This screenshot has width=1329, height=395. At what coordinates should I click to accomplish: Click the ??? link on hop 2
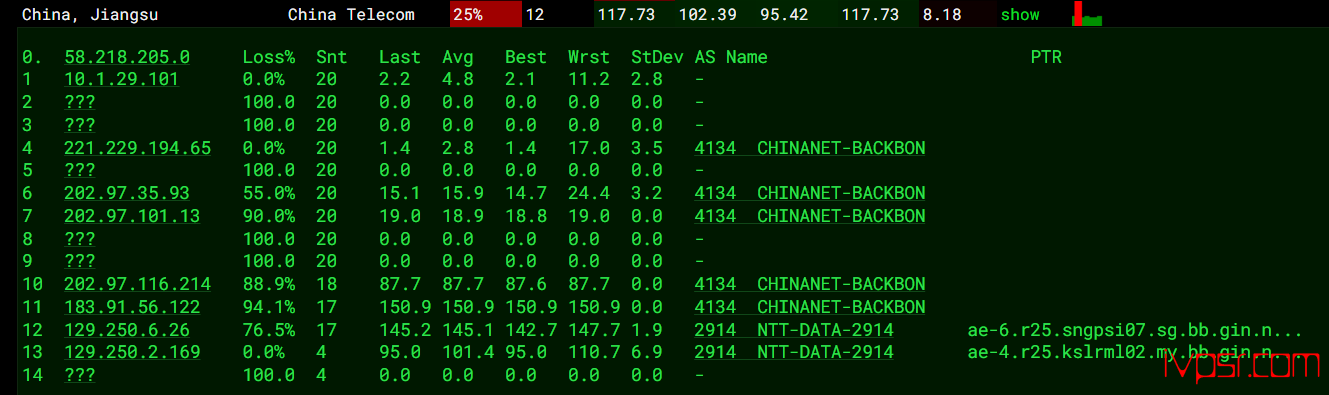point(80,102)
